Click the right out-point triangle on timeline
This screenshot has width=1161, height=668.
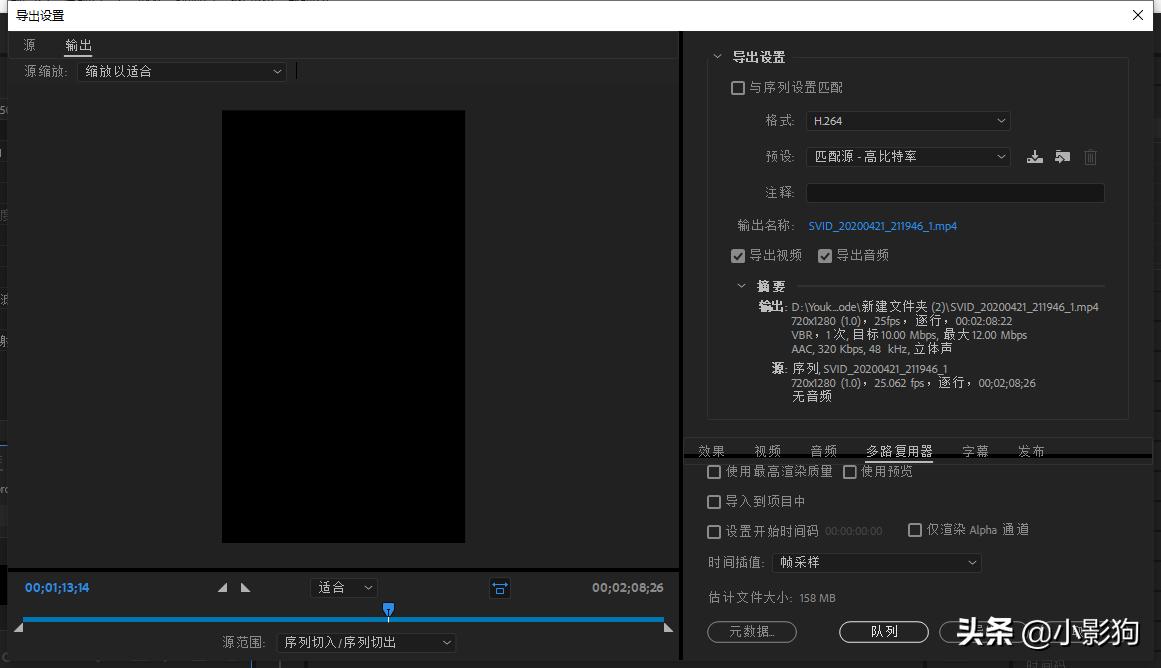(x=668, y=627)
